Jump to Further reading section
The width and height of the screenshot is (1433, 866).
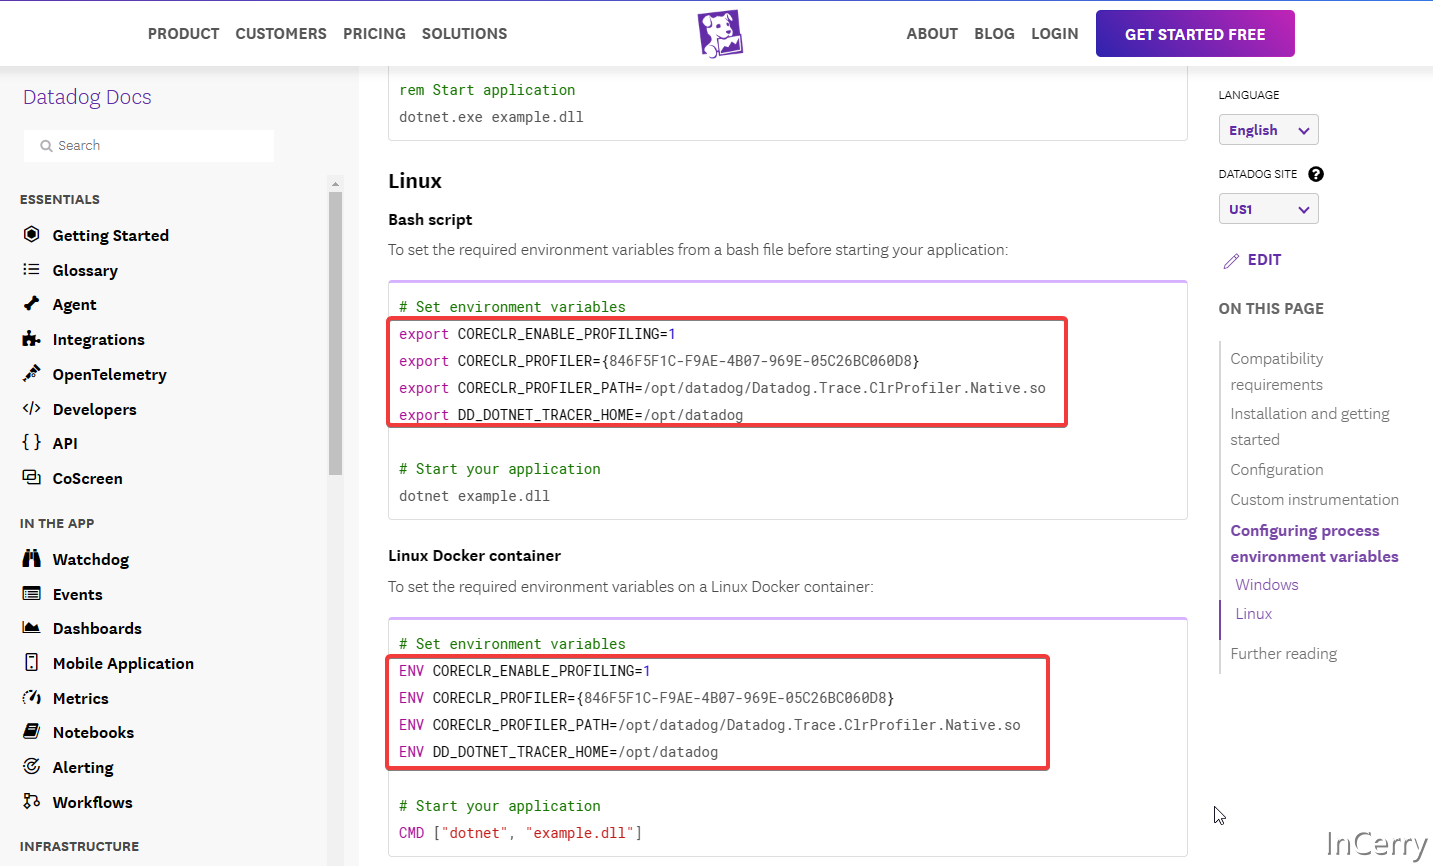1283,654
